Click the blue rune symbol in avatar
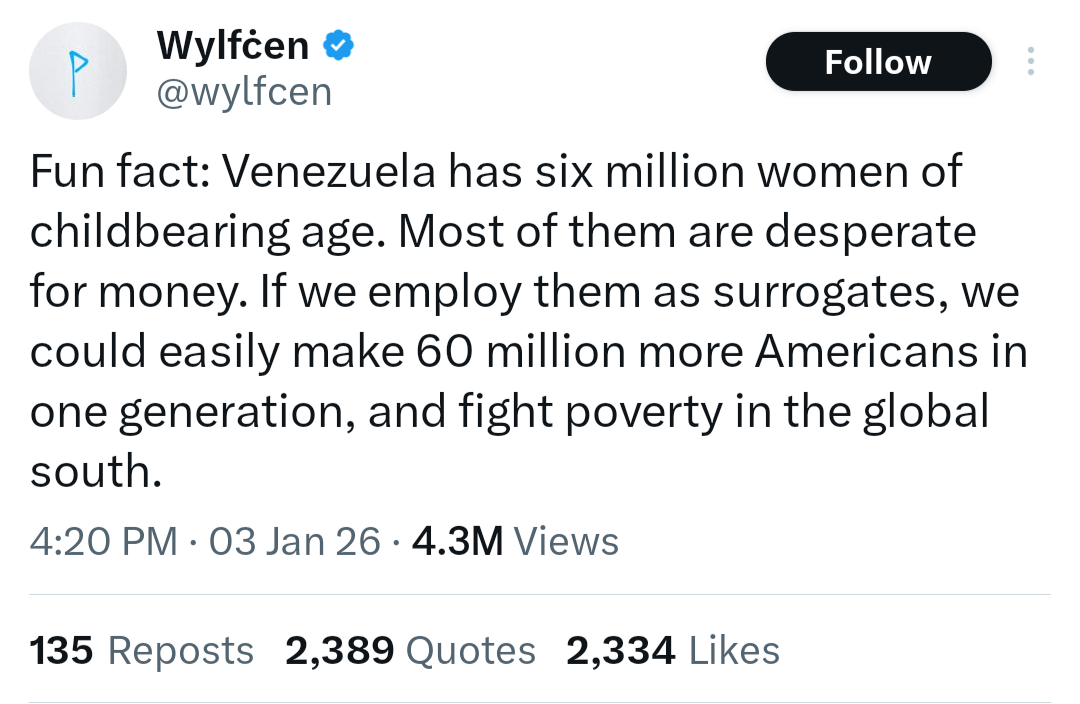1080x704 pixels. (75, 69)
